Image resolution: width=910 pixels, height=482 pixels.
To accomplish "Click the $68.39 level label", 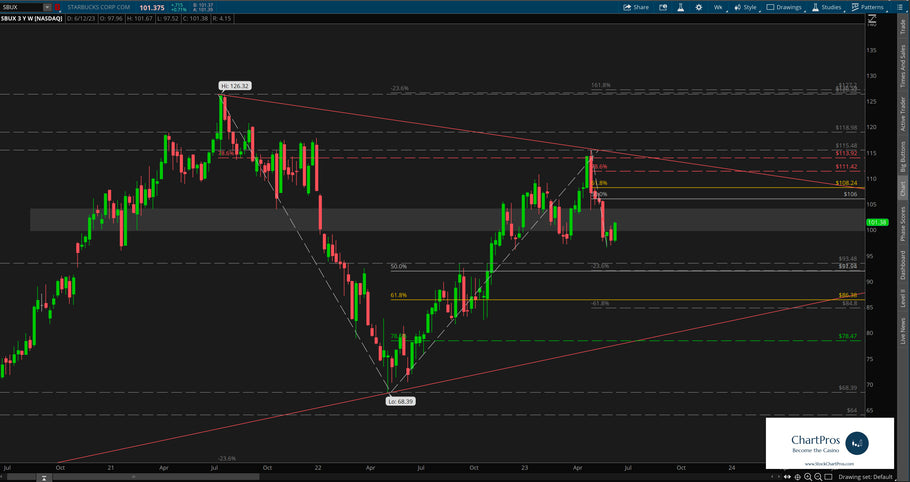I will click(848, 387).
